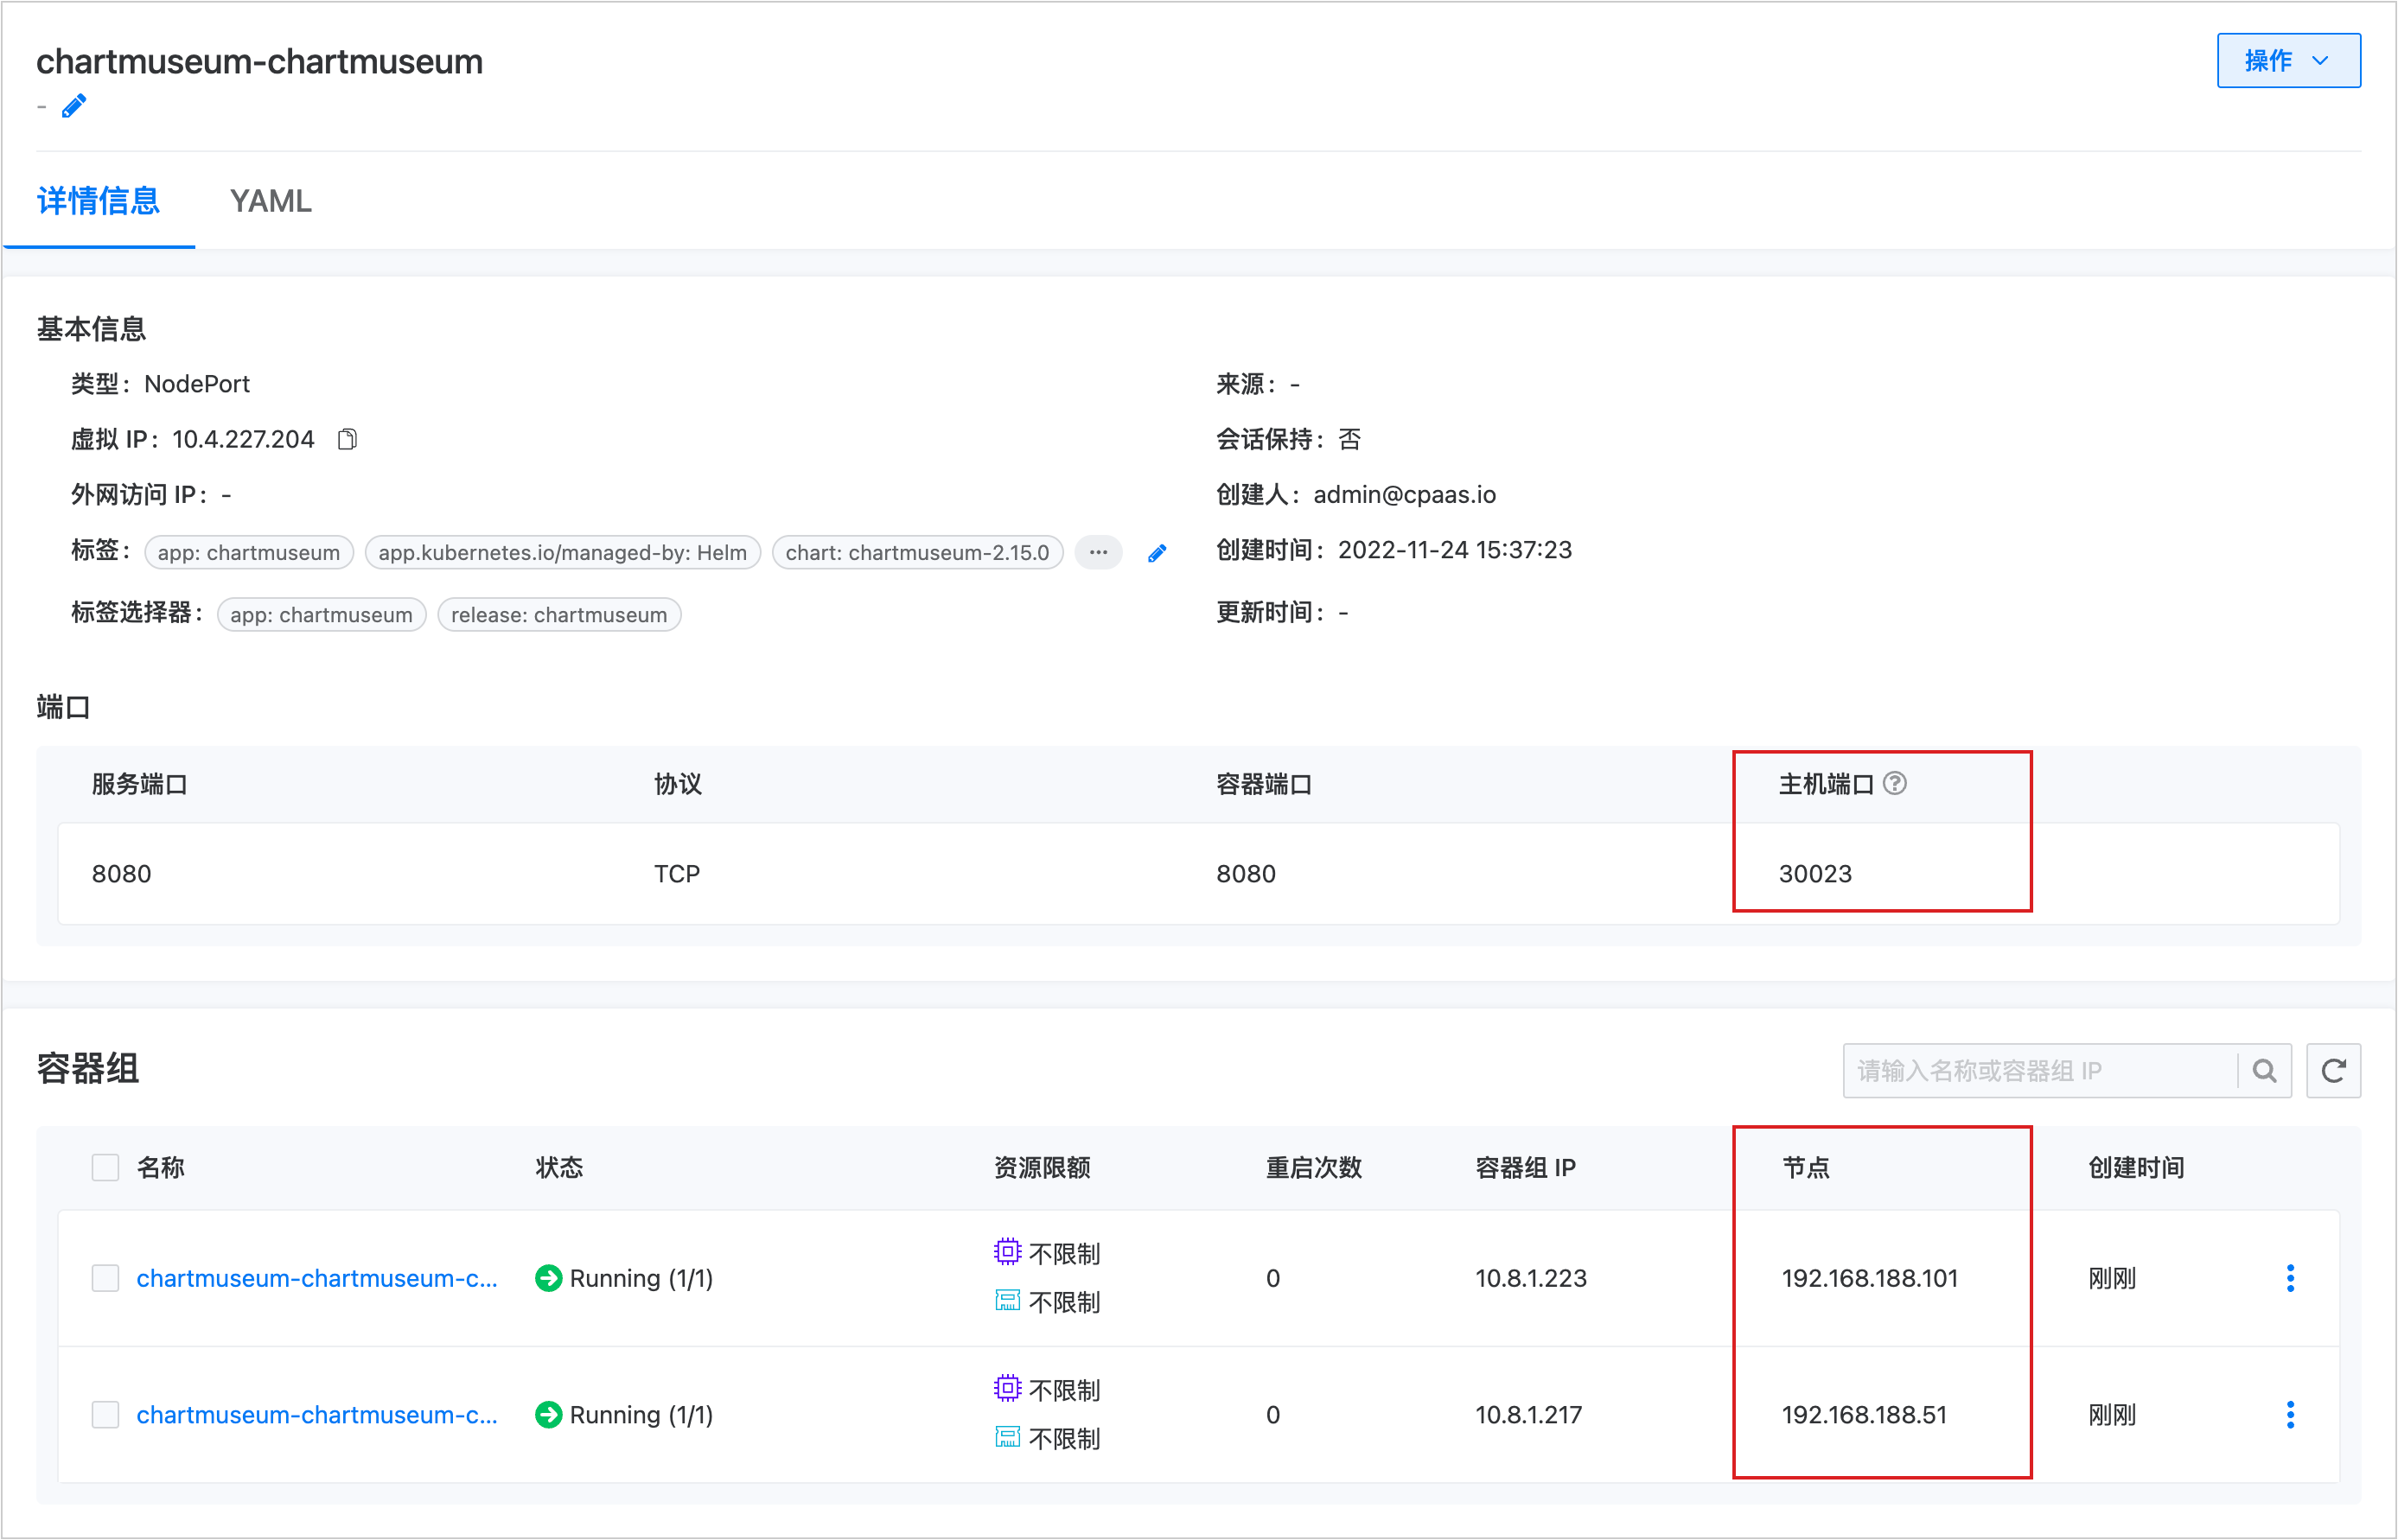Click pod IP 10.8.1.217
This screenshot has width=2398, height=1540.
pos(1528,1415)
